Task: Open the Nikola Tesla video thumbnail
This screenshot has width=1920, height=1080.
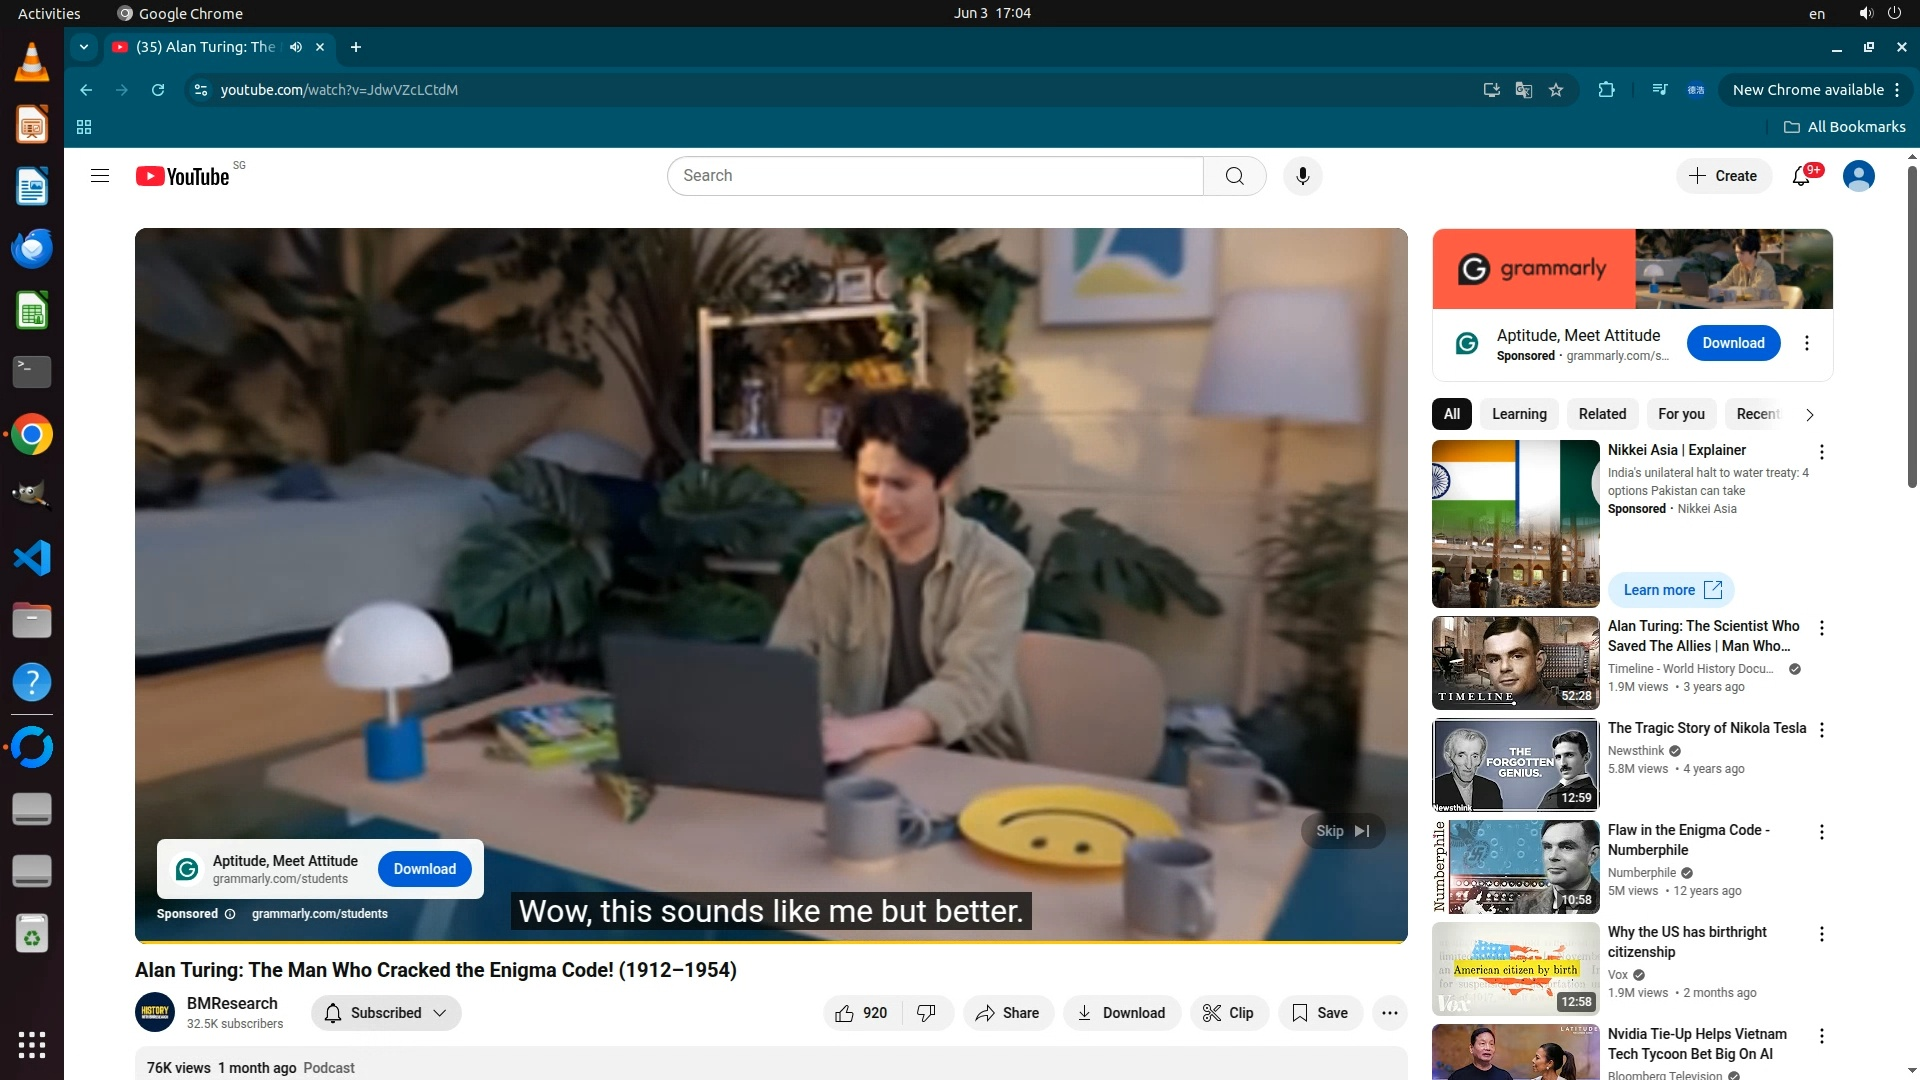Action: point(1515,765)
